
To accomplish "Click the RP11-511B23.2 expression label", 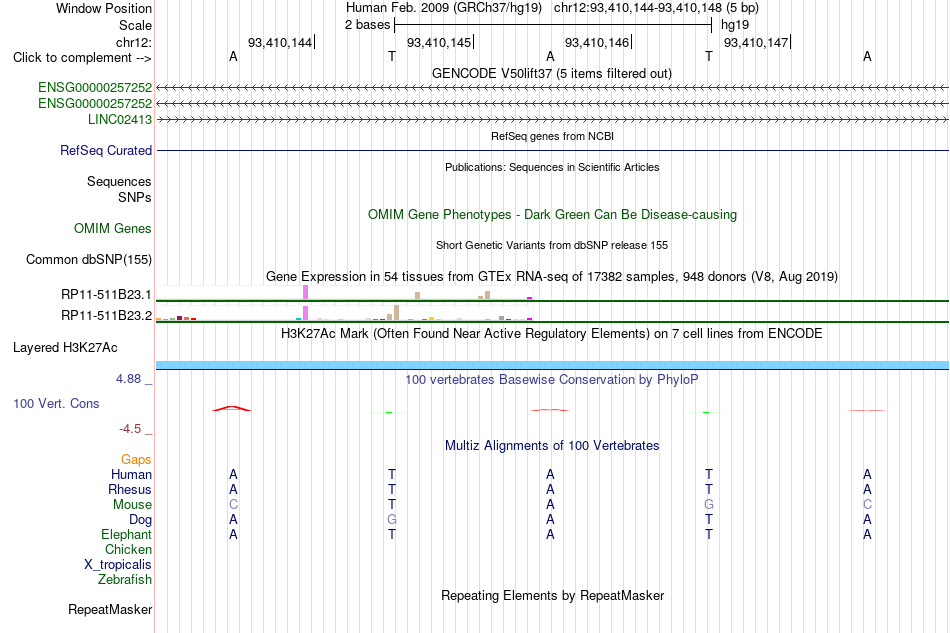I will 106,315.
